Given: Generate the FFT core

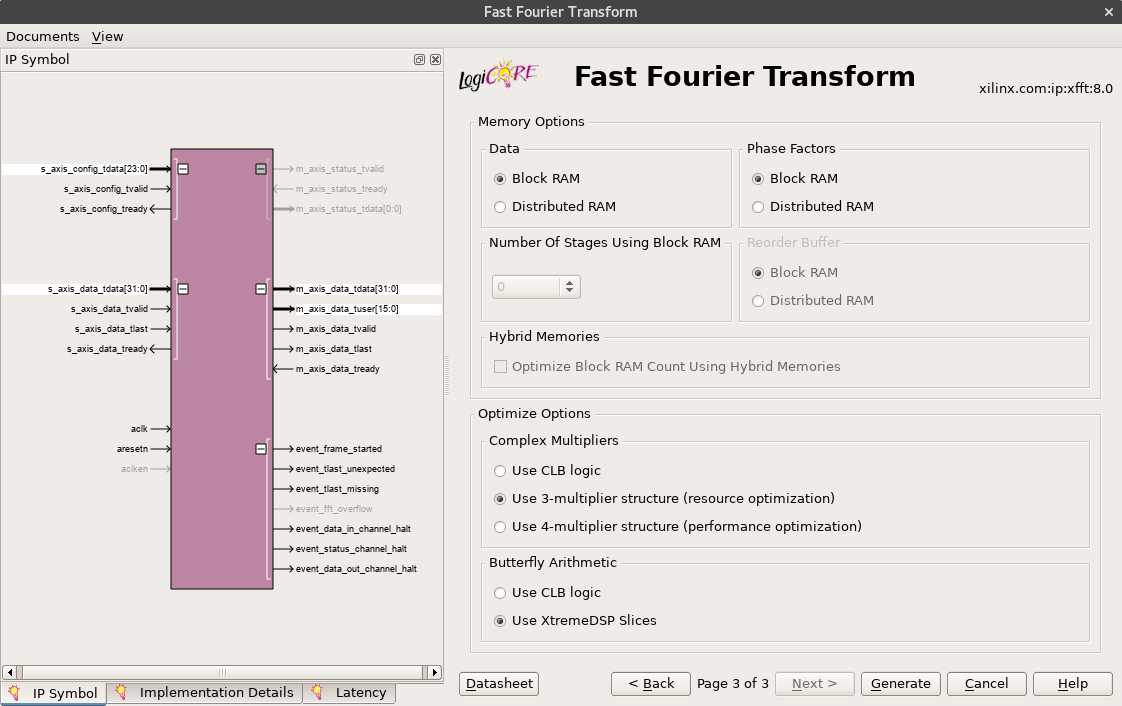Looking at the screenshot, I should [x=901, y=684].
